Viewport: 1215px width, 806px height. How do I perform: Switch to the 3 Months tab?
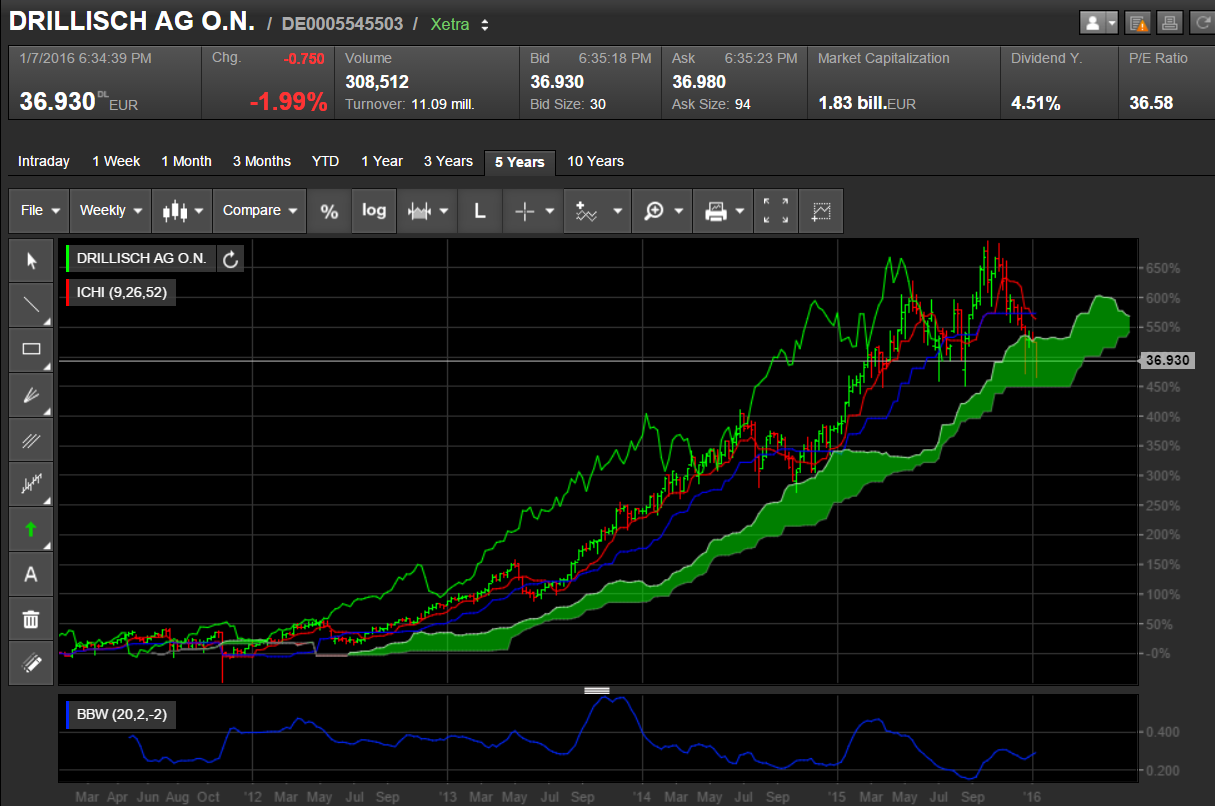tap(262, 162)
